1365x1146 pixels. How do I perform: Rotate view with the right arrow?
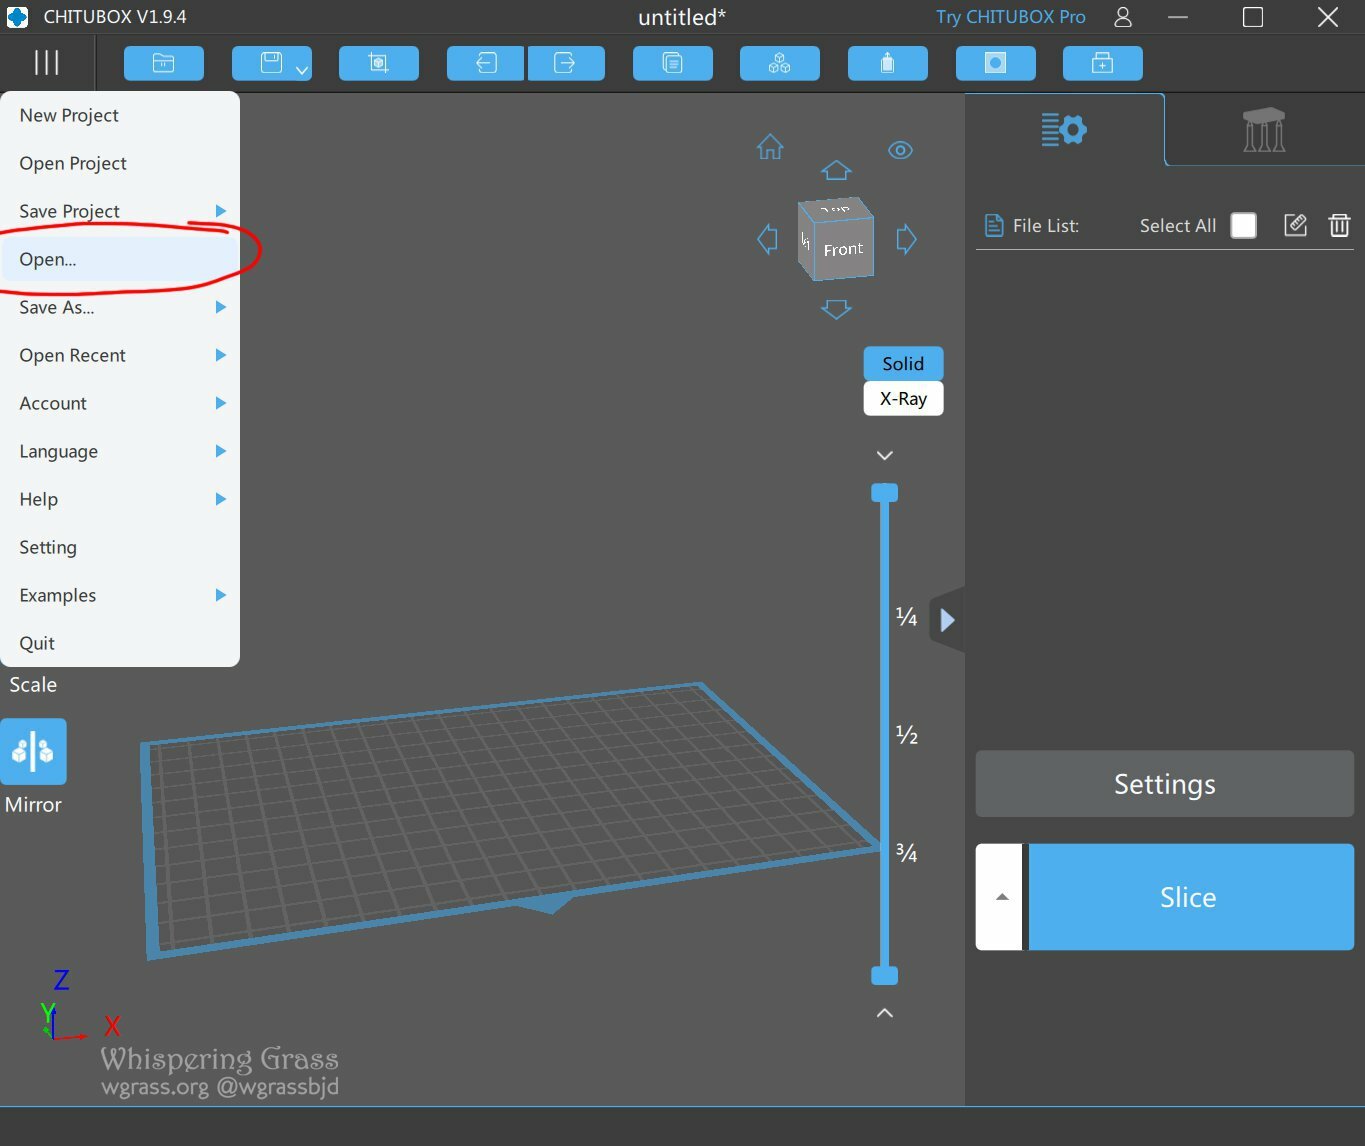[x=906, y=239]
